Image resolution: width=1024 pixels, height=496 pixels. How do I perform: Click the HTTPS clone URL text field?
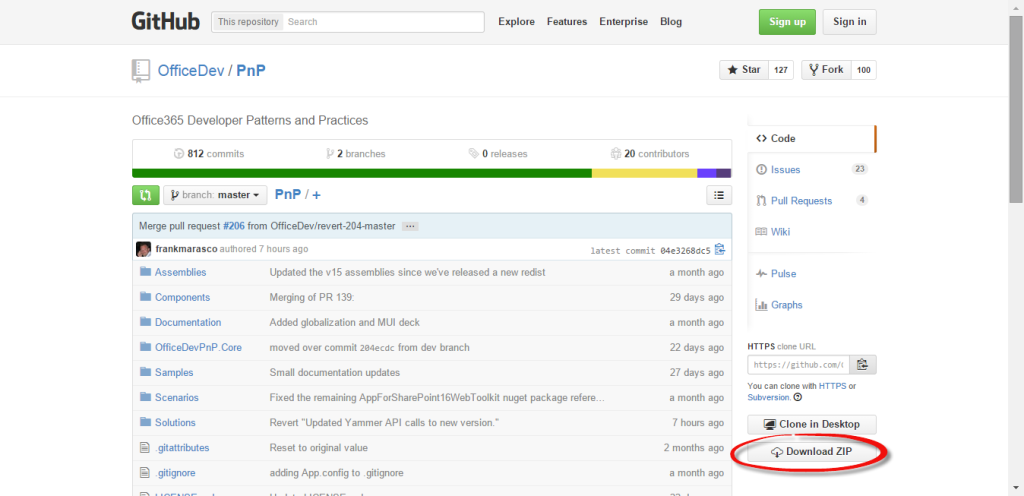pos(798,364)
